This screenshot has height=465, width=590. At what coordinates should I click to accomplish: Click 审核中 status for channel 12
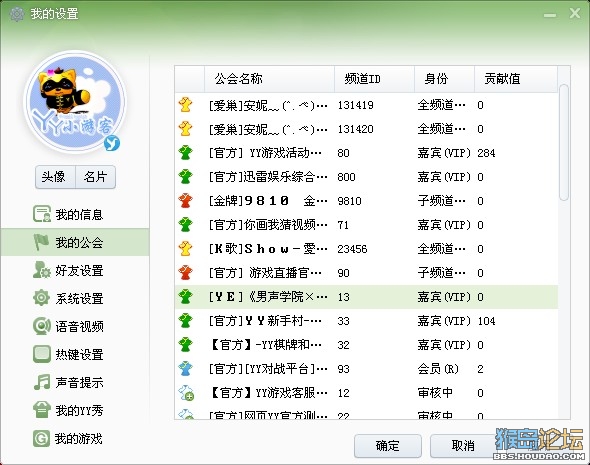tap(435, 393)
